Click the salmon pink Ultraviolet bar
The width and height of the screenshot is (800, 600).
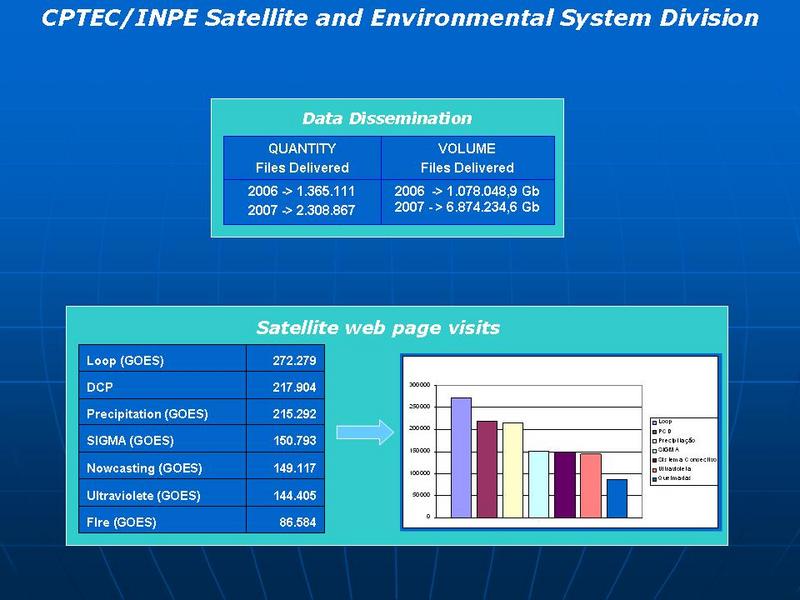[591, 486]
